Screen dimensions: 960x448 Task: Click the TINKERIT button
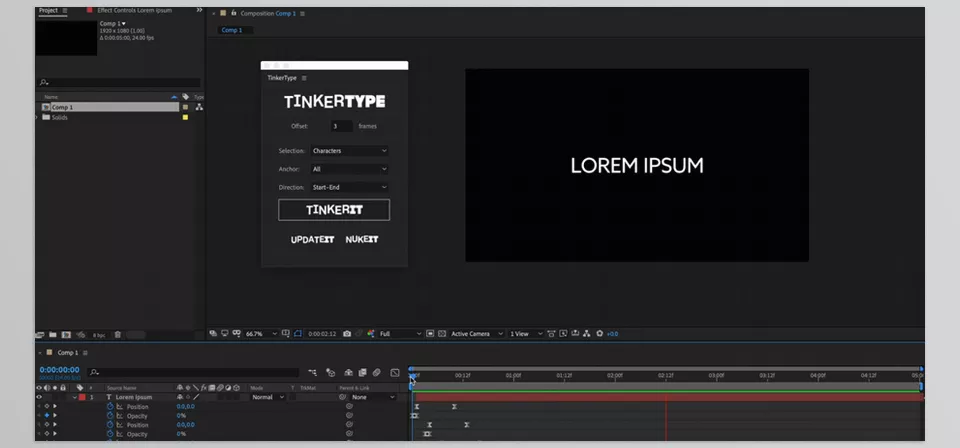pyautogui.click(x=334, y=210)
